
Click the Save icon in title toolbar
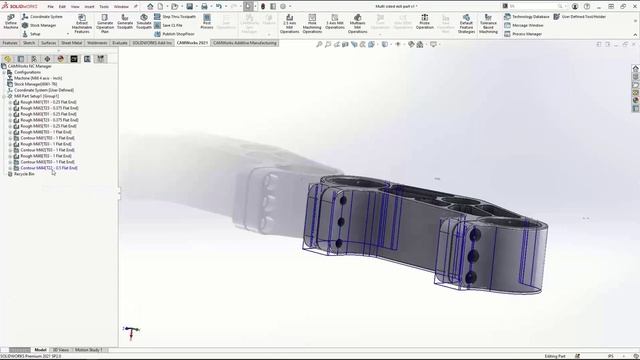click(x=189, y=6)
